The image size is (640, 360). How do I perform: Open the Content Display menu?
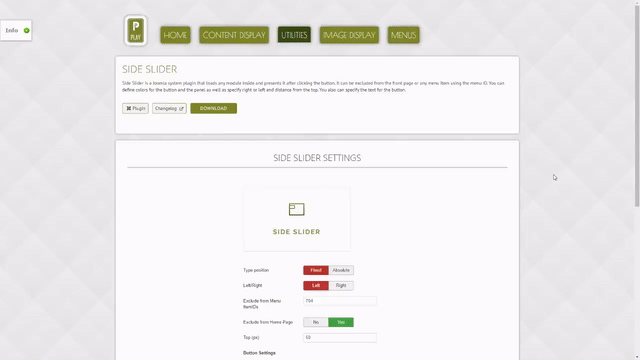234,35
